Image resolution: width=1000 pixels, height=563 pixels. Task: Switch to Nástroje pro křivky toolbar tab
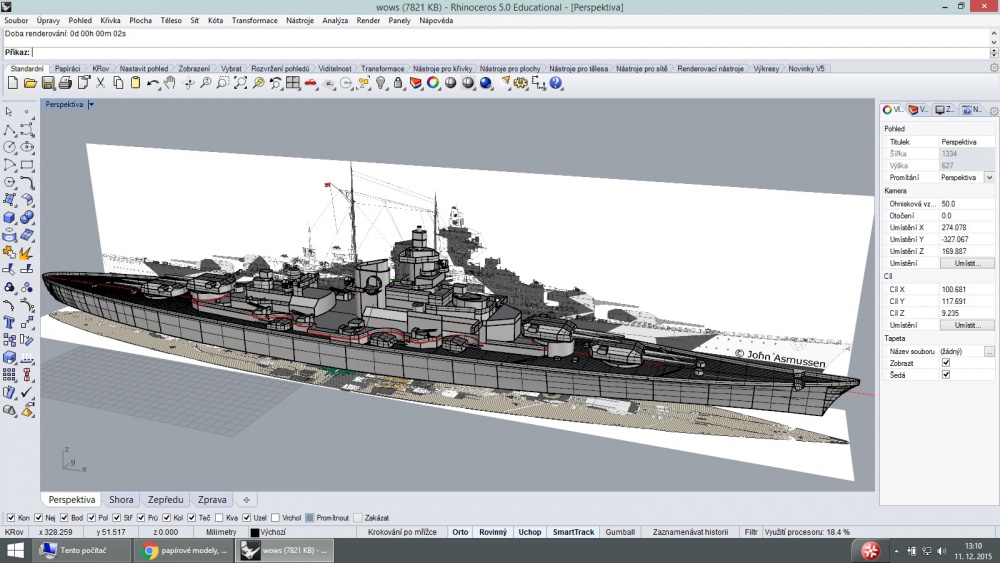(442, 68)
